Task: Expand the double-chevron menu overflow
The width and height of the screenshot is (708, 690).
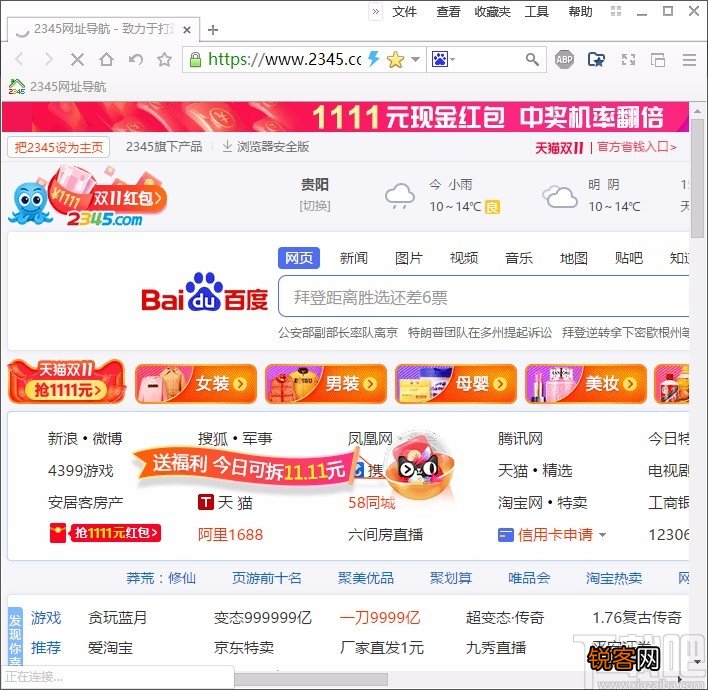Action: point(376,12)
